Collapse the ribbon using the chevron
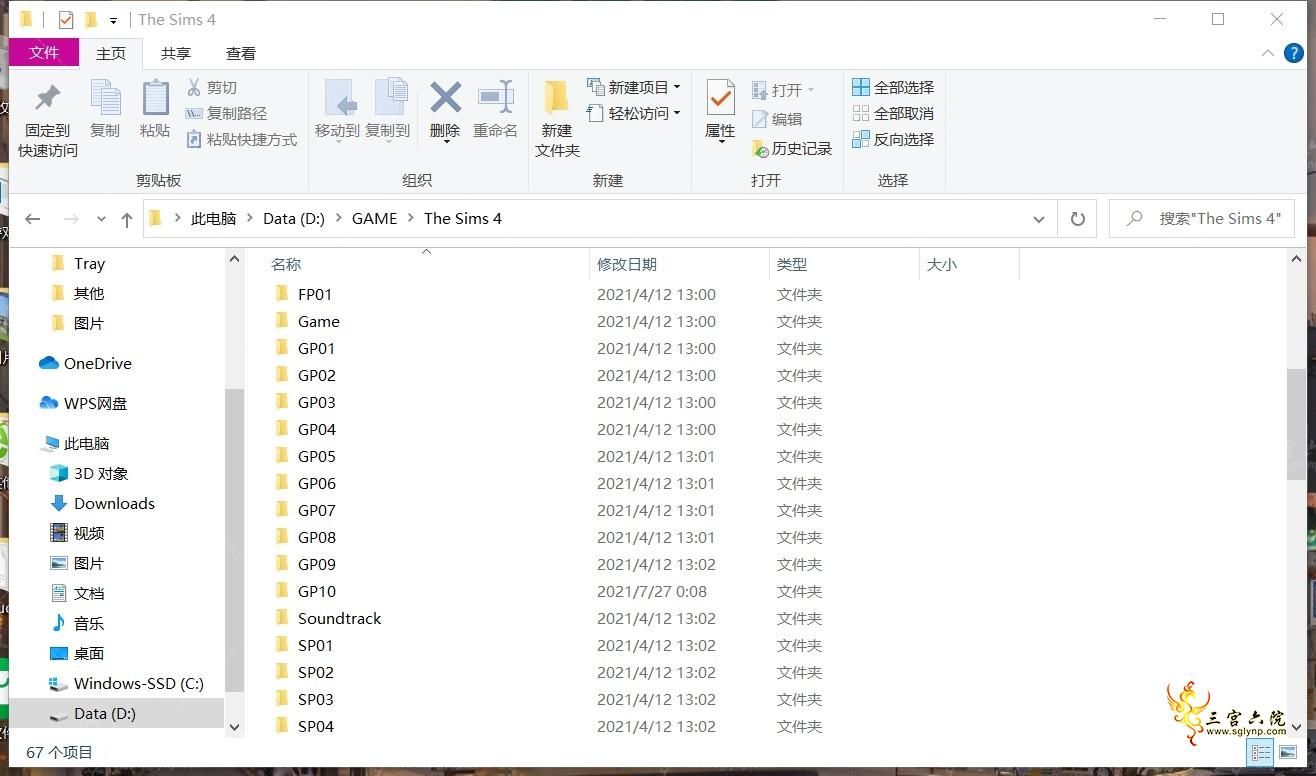This screenshot has height=776, width=1316. coord(1268,53)
